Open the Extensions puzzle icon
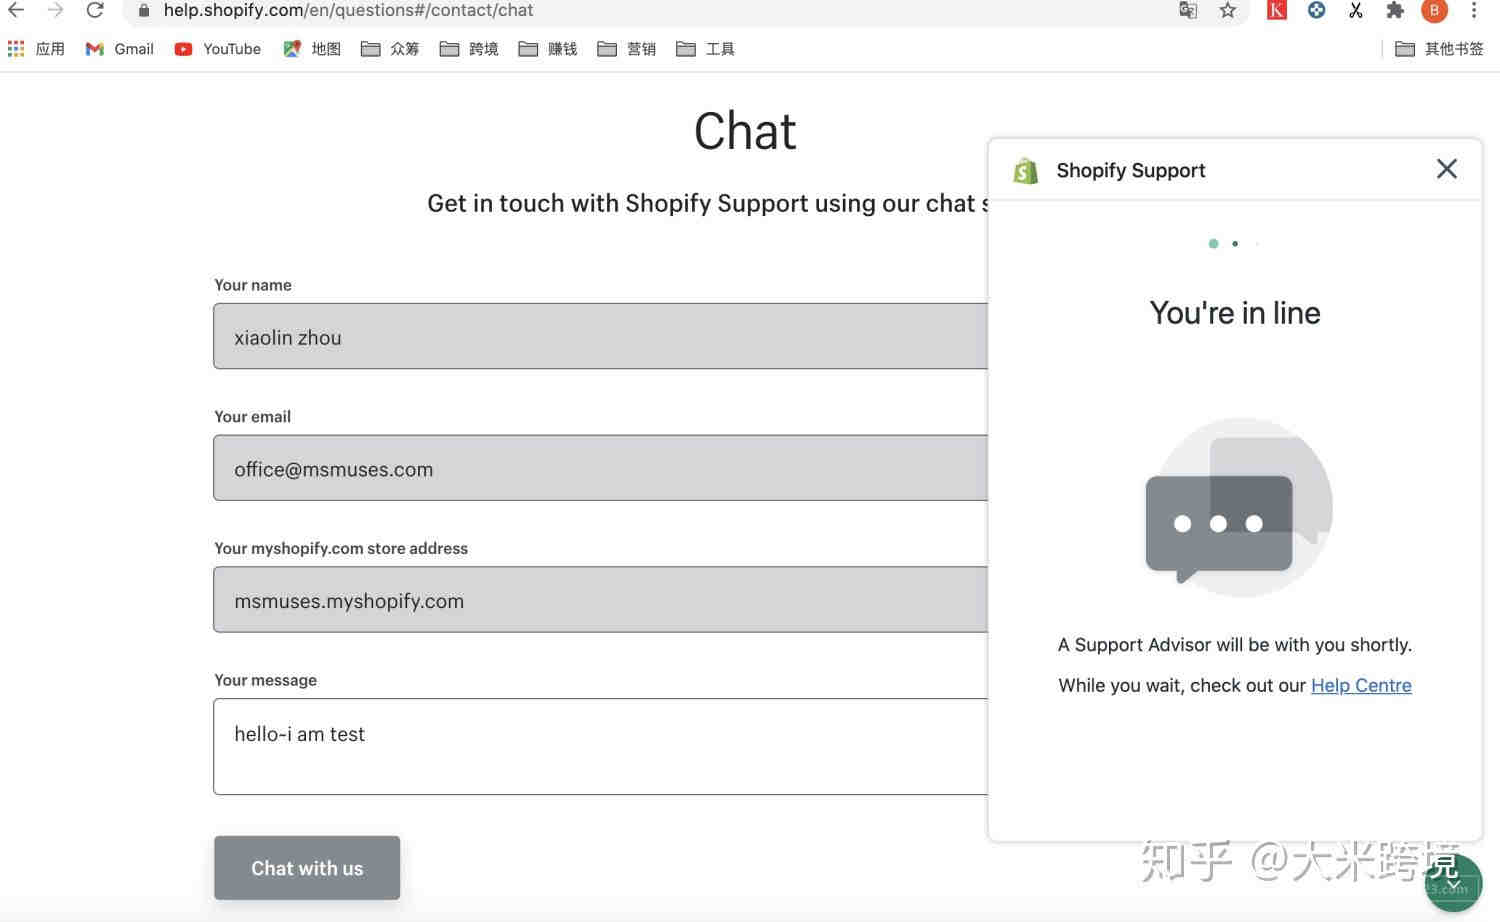This screenshot has width=1500, height=922. 1395,10
